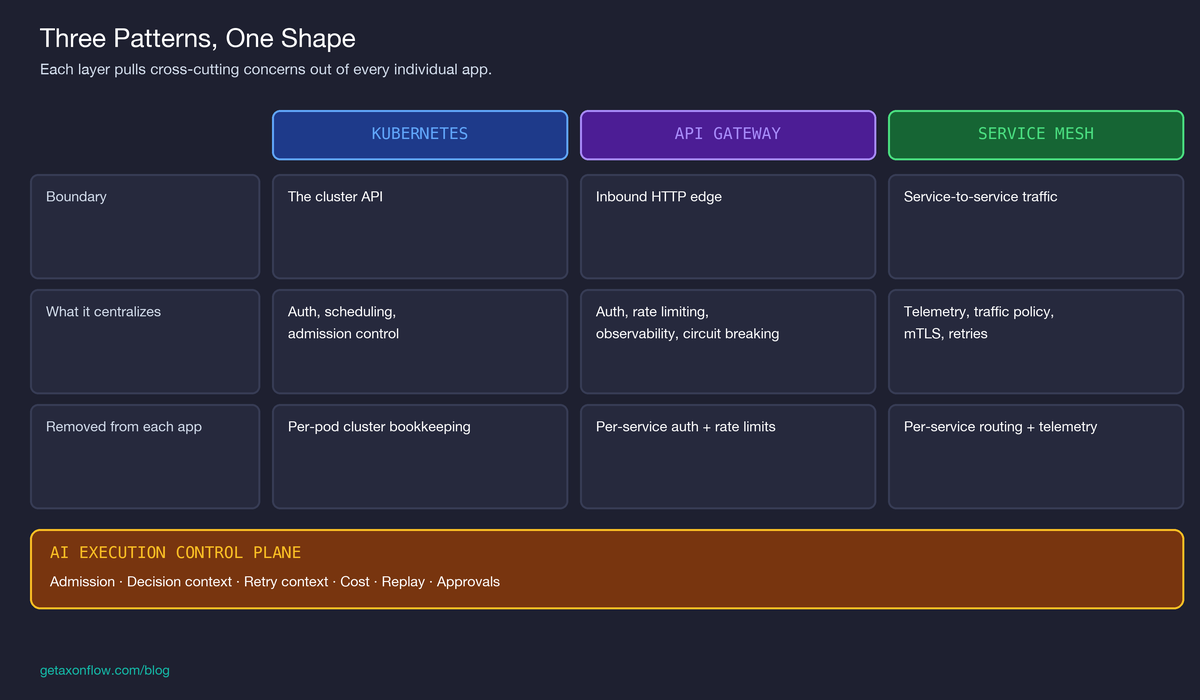Click 'Auth, scheduling, admission control' cell
The width and height of the screenshot is (1200, 700).
[x=420, y=342]
